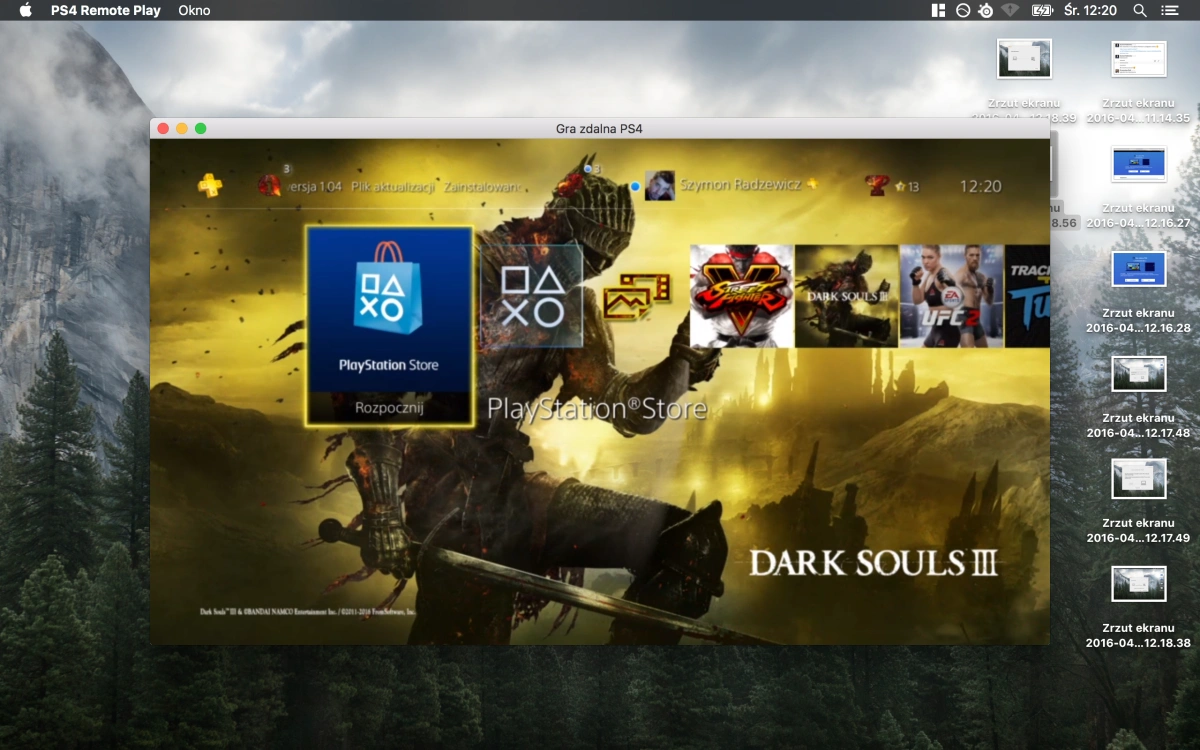1200x750 pixels.
Task: Open the PlayStation Plus icon
Action: [209, 185]
